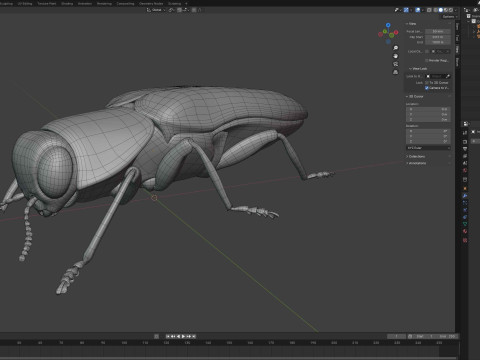Select rendered viewport shading
Screen dimensions: 480x360
tap(451, 10)
